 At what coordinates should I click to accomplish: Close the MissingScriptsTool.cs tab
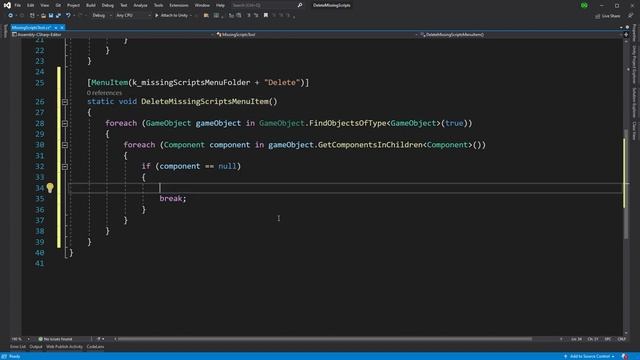click(62, 27)
